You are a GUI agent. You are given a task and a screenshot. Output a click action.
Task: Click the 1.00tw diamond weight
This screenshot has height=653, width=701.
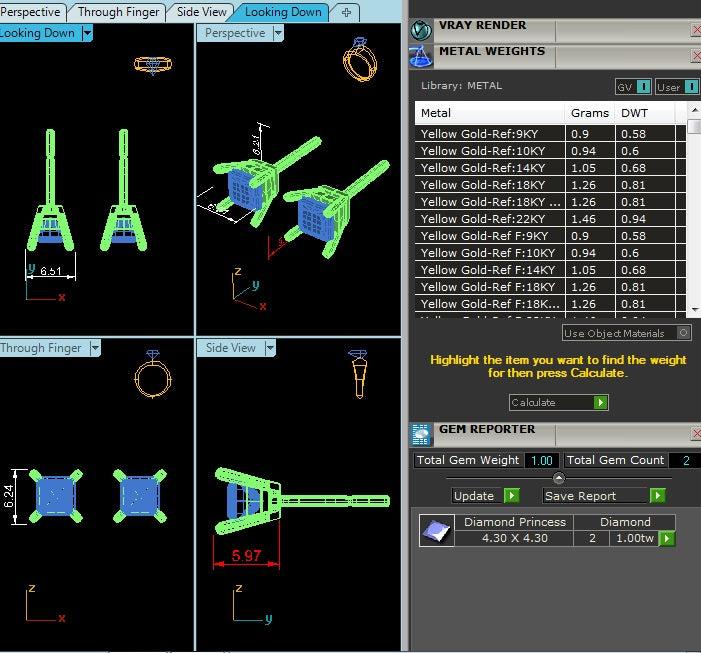pos(634,538)
